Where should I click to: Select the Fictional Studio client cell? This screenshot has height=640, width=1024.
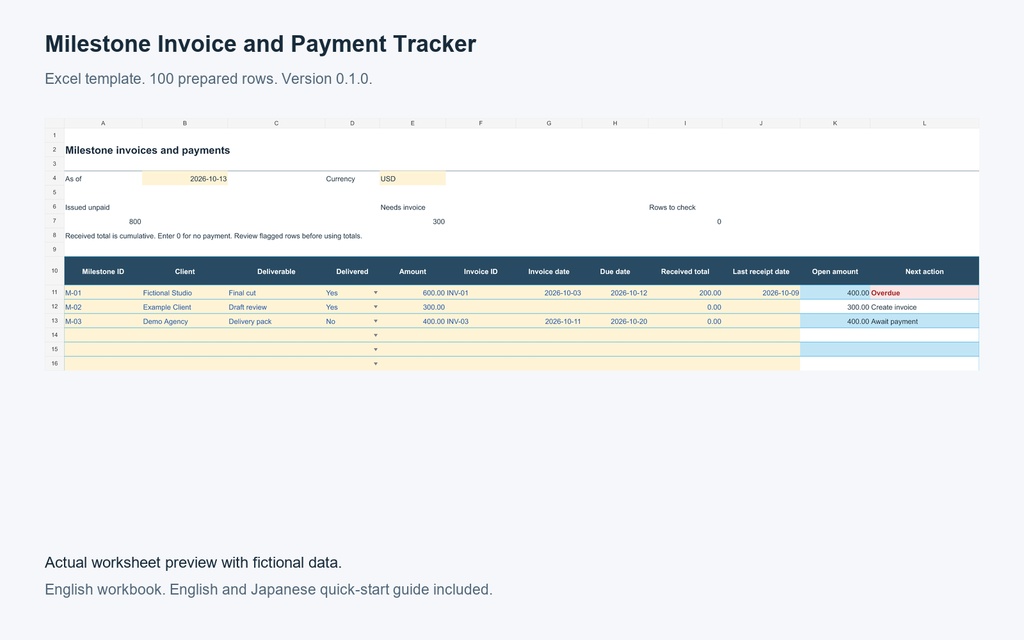[185, 293]
